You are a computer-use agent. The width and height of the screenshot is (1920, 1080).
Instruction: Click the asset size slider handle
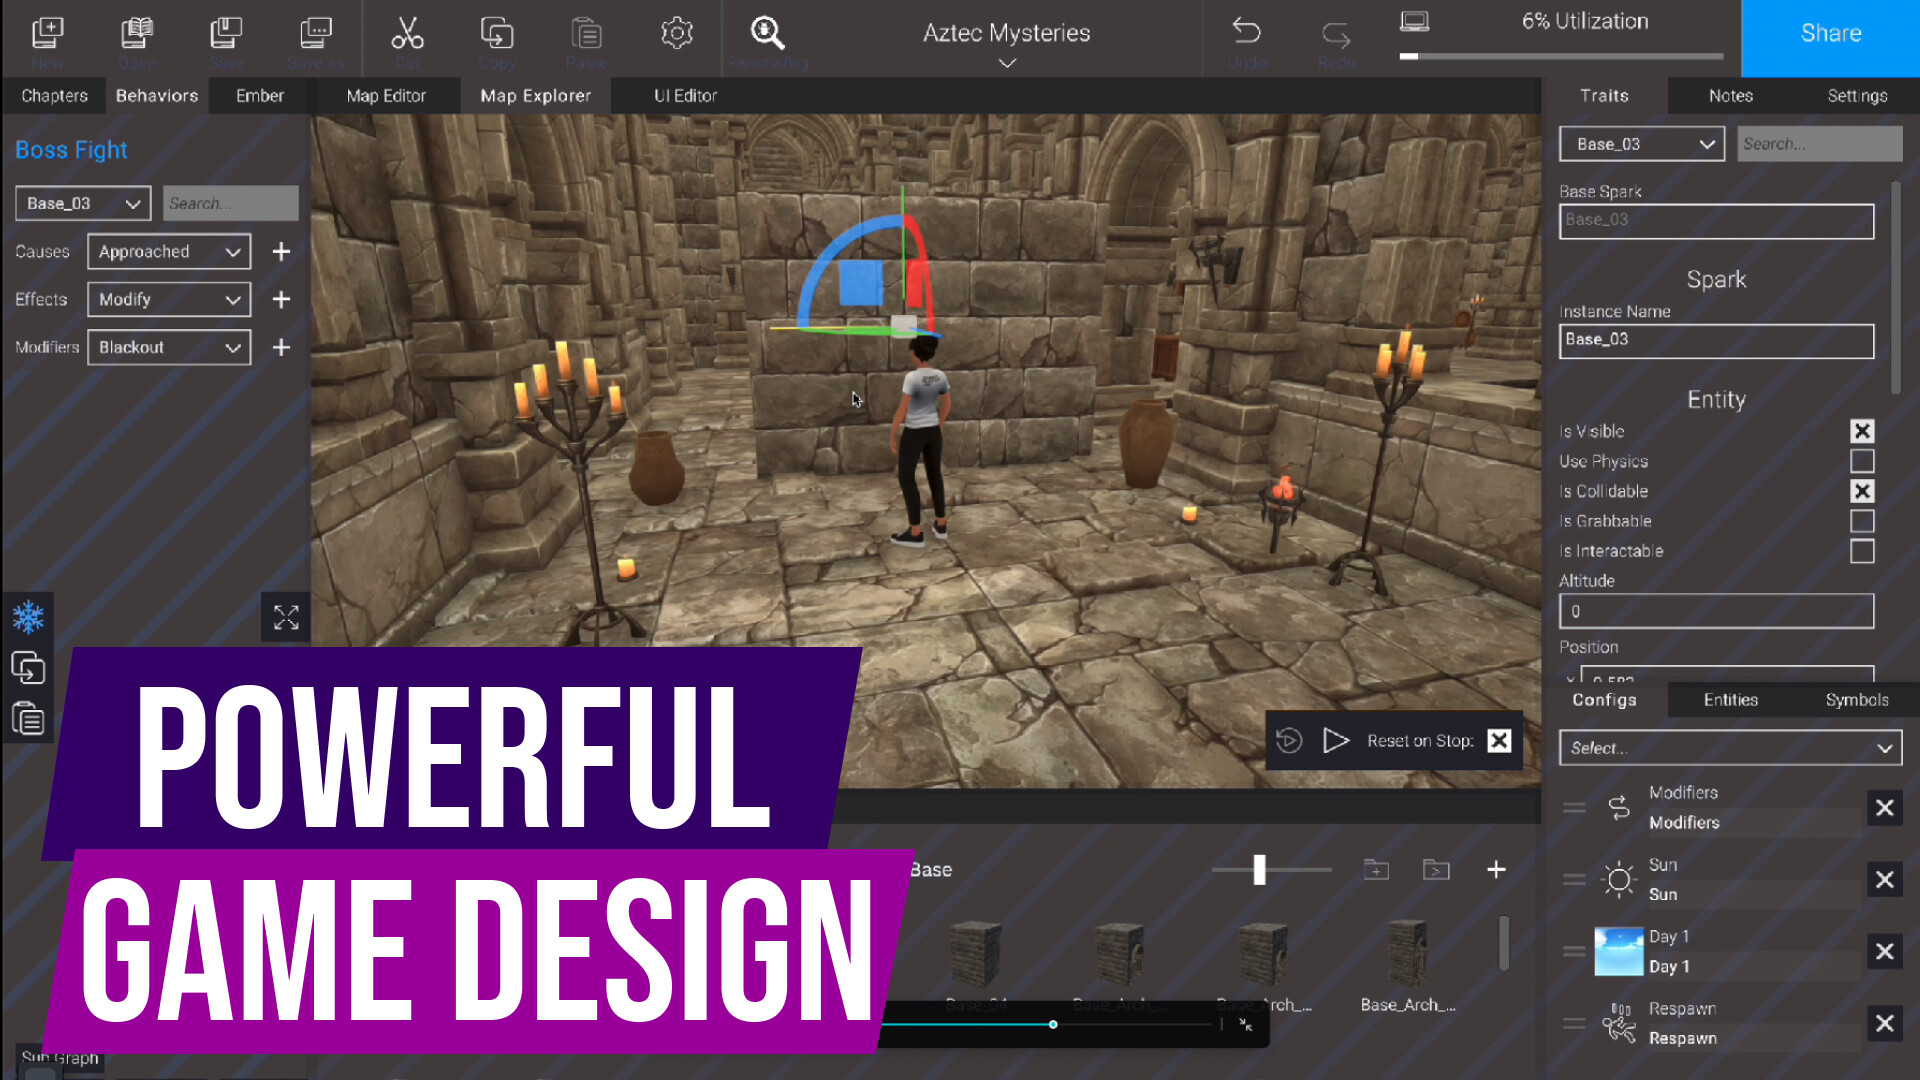[x=1260, y=869]
